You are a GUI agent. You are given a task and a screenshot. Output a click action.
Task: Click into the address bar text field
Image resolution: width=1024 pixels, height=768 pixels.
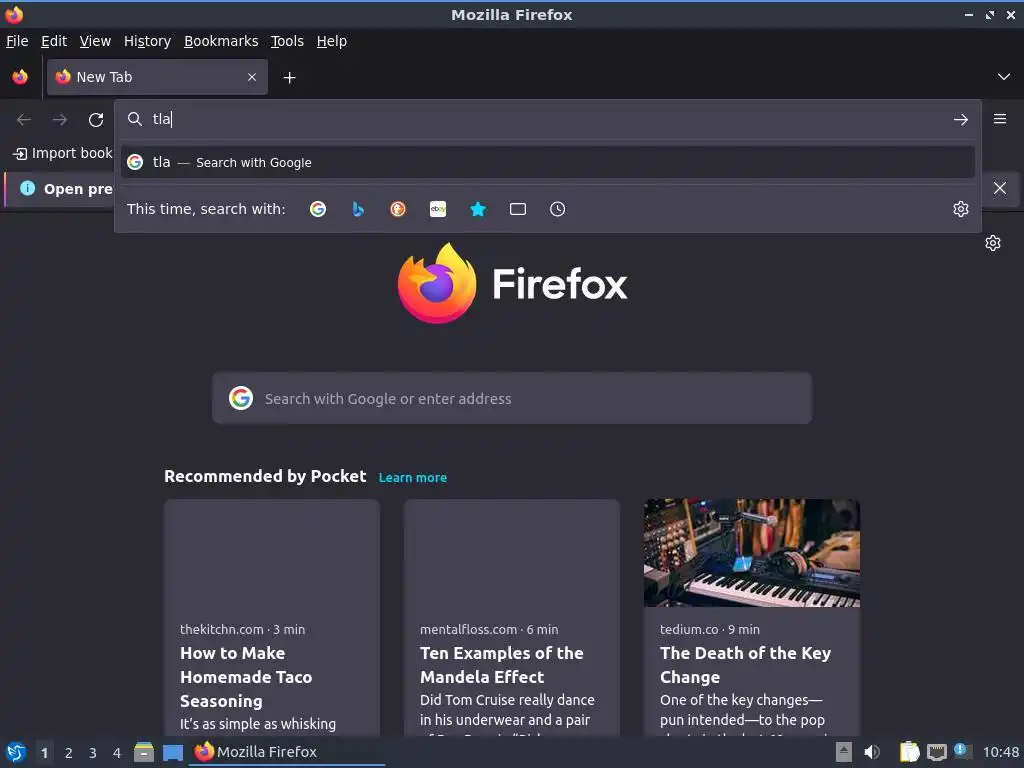tap(547, 119)
